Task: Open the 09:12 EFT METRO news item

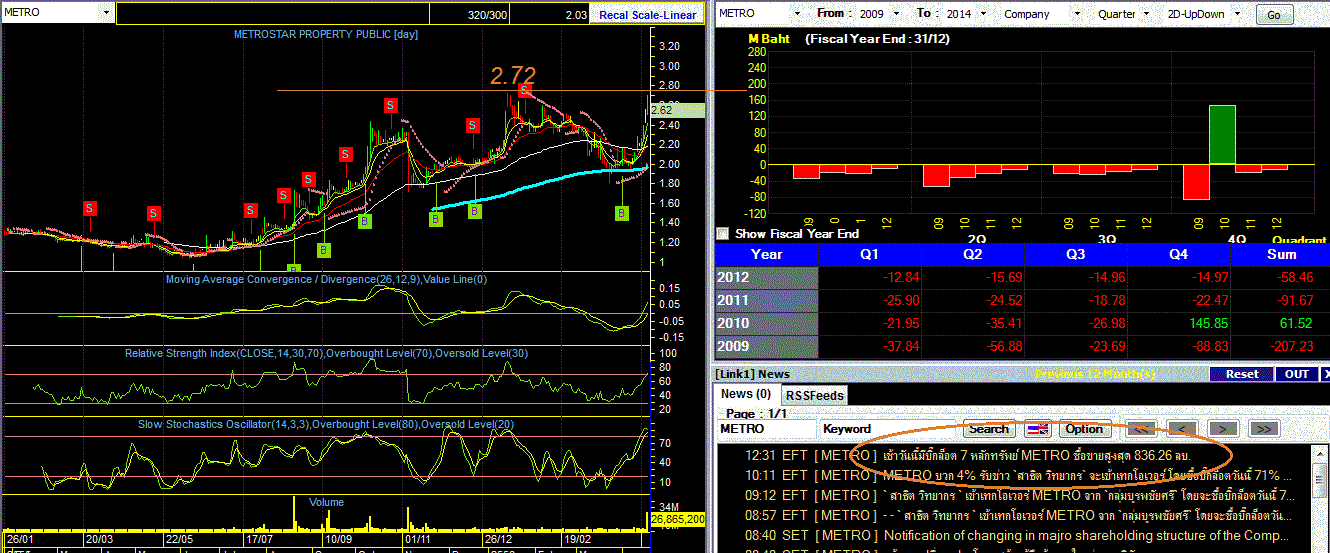Action: tap(1012, 495)
